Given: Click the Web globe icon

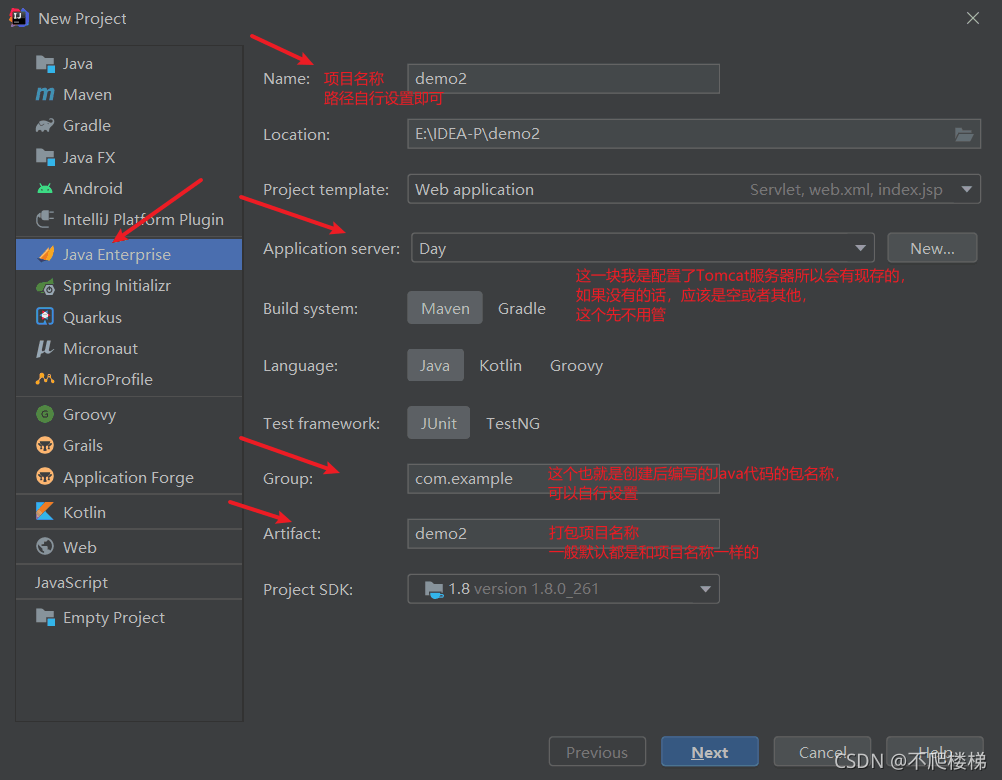Looking at the screenshot, I should point(45,547).
